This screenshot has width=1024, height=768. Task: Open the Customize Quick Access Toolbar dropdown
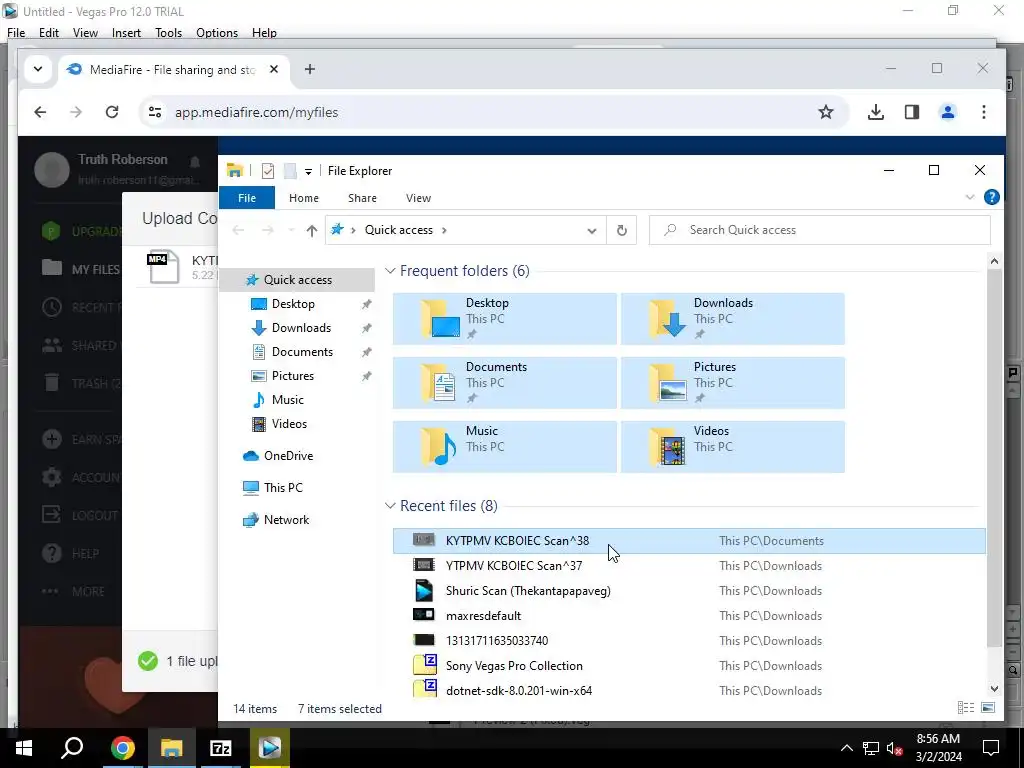pos(308,171)
